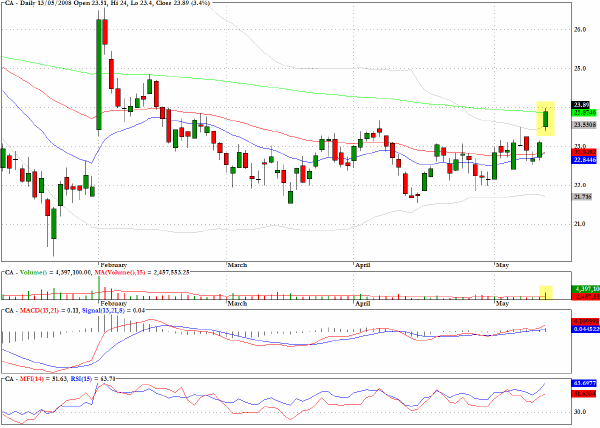Image resolution: width=600 pixels, height=428 pixels.
Task: Click the 'Signal(13,21,8) = 0.04' label
Action: 113,311
